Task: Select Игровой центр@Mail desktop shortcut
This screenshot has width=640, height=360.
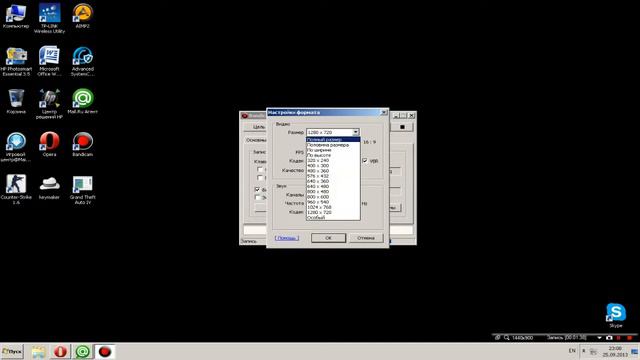Action: click(16, 147)
